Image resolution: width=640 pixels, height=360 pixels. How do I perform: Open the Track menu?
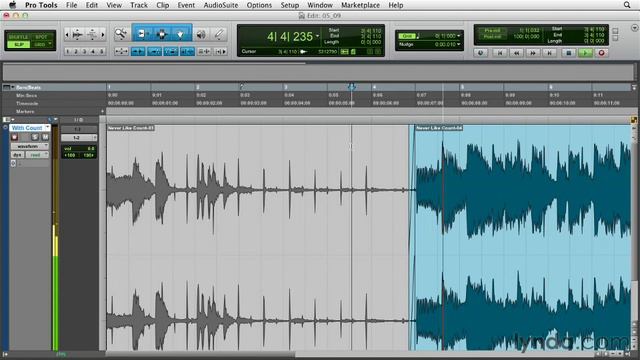pyautogui.click(x=139, y=5)
